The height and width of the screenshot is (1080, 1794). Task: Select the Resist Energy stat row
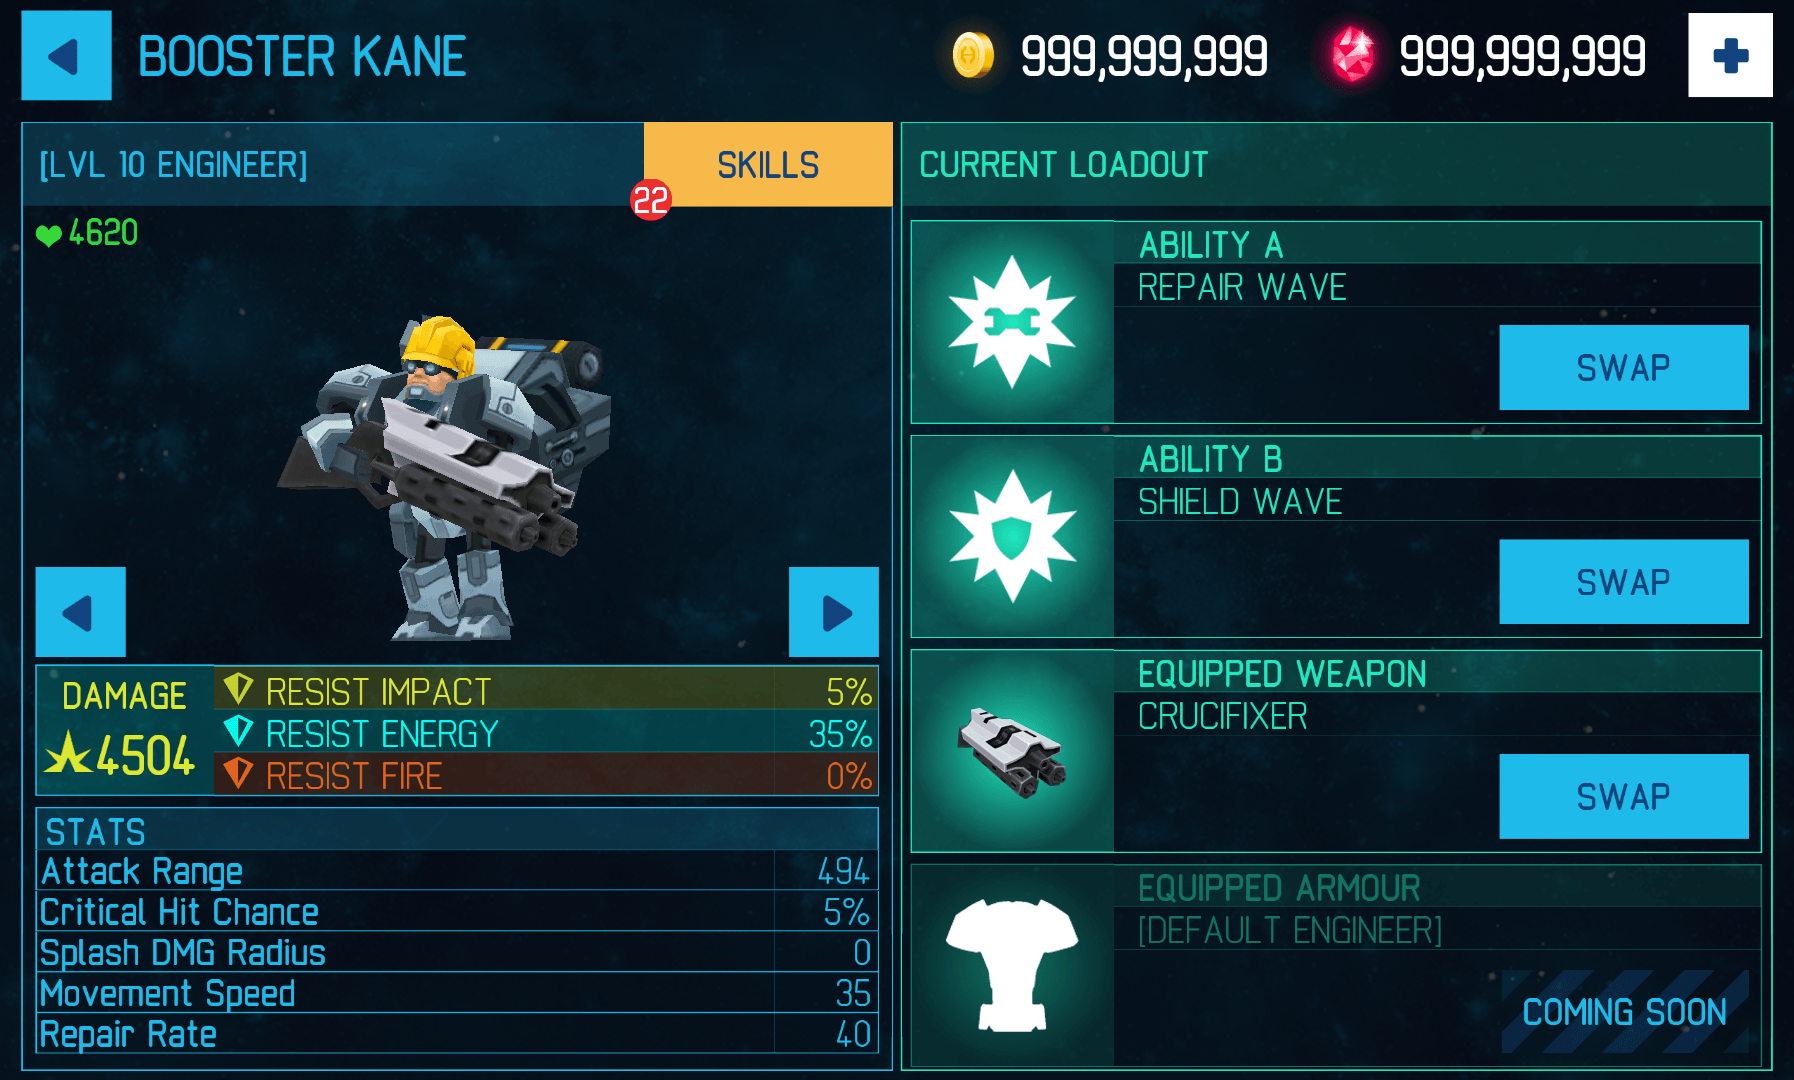click(546, 733)
